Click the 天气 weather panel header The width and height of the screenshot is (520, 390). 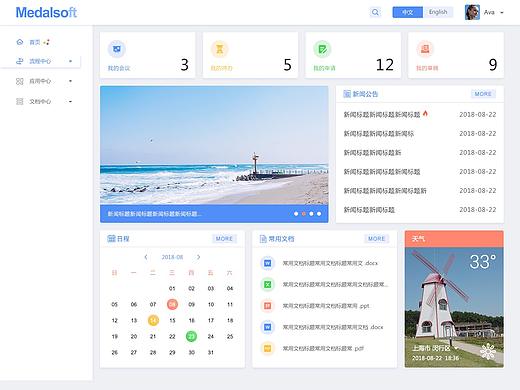454,239
